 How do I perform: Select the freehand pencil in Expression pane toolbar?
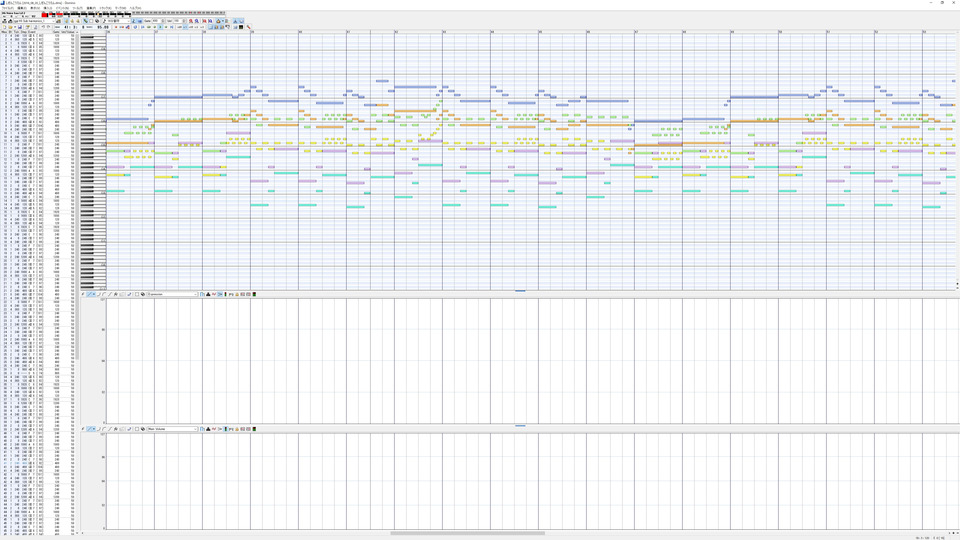[83, 294]
